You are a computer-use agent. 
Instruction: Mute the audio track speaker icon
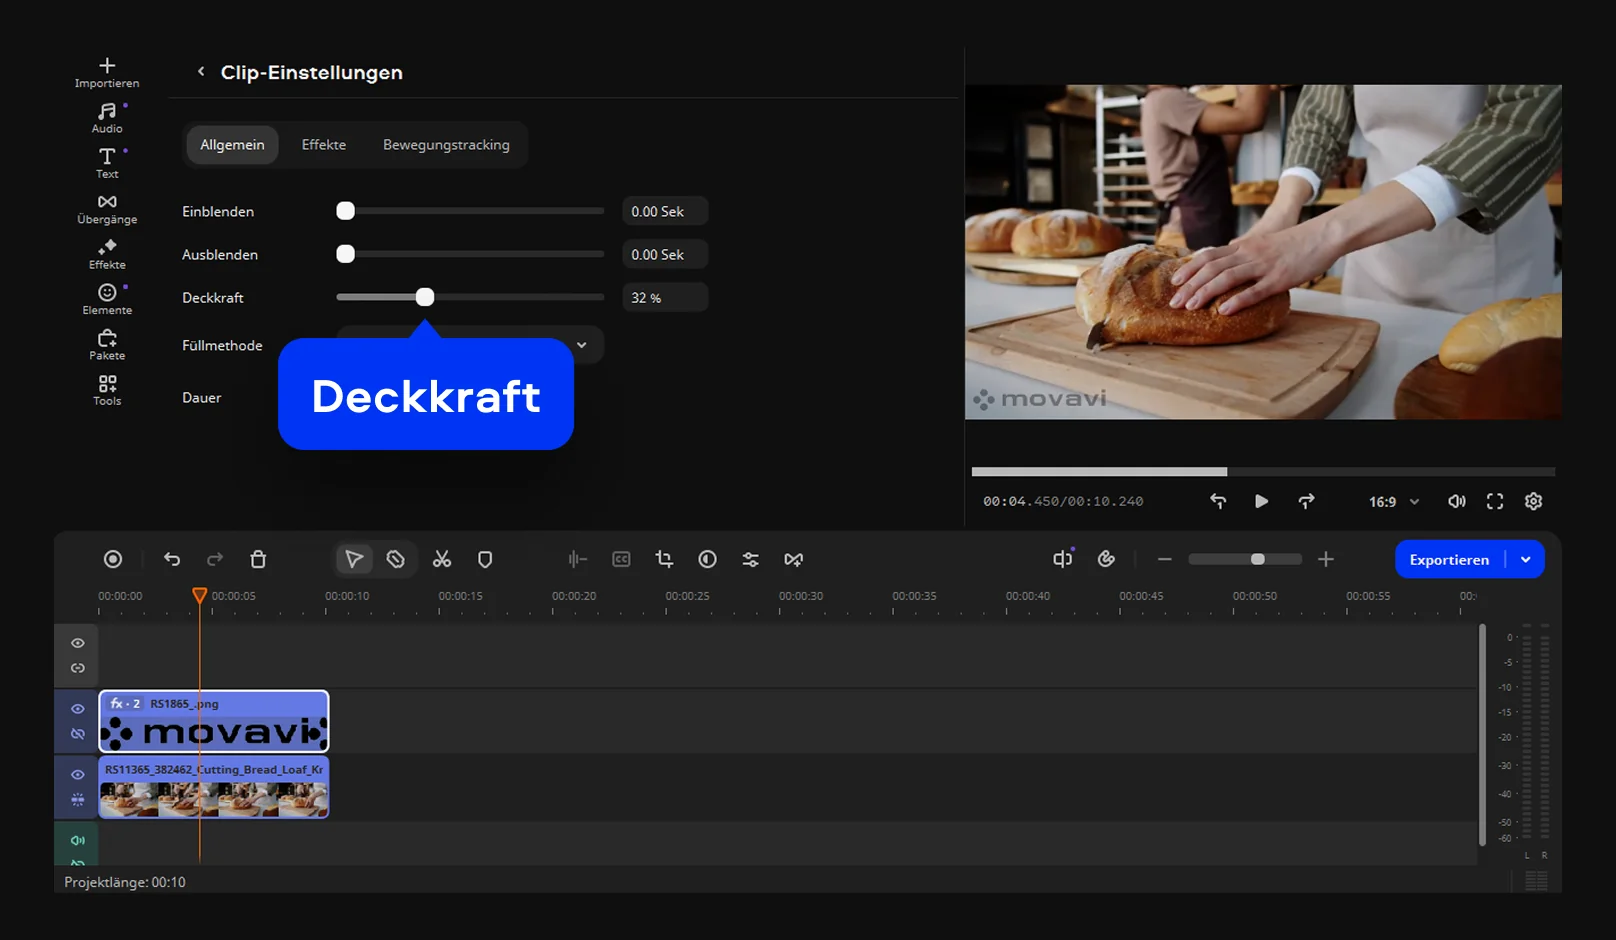78,840
